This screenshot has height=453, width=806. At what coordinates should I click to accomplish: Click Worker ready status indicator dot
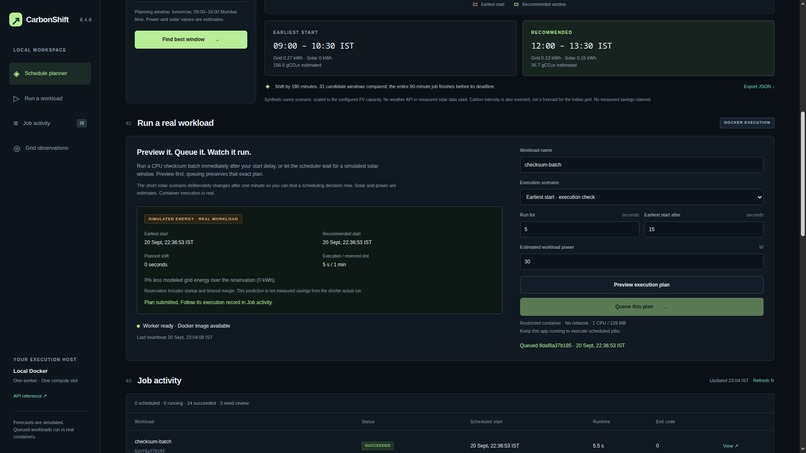click(138, 326)
